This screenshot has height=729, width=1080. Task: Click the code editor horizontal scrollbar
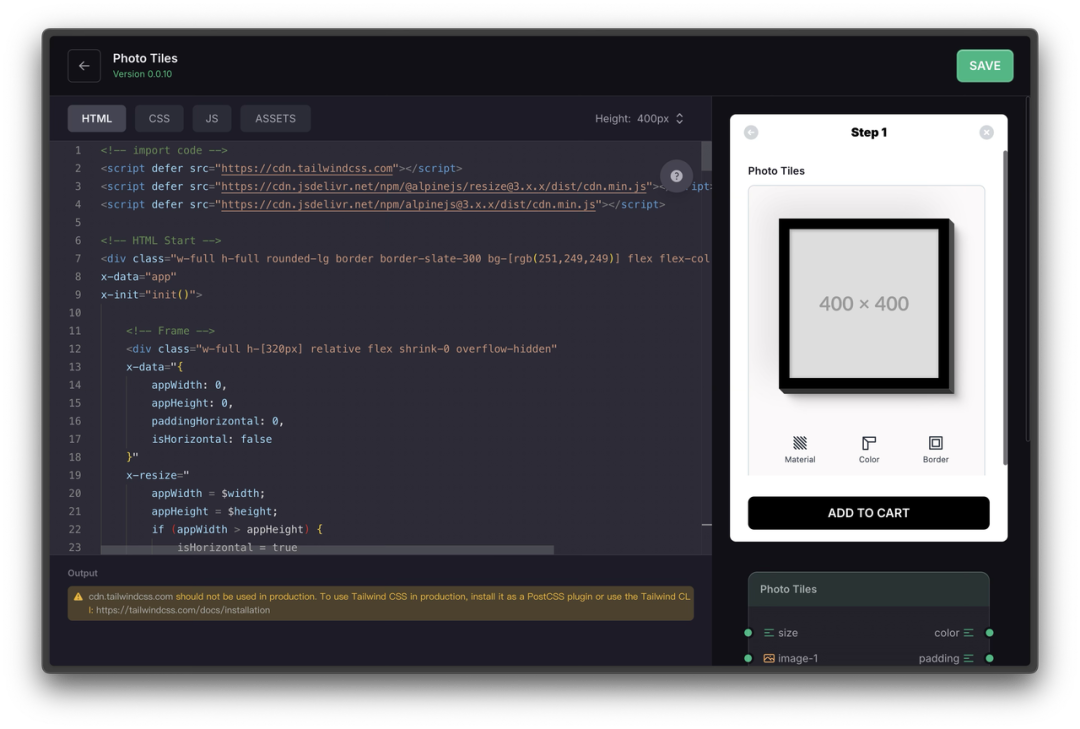tap(327, 550)
